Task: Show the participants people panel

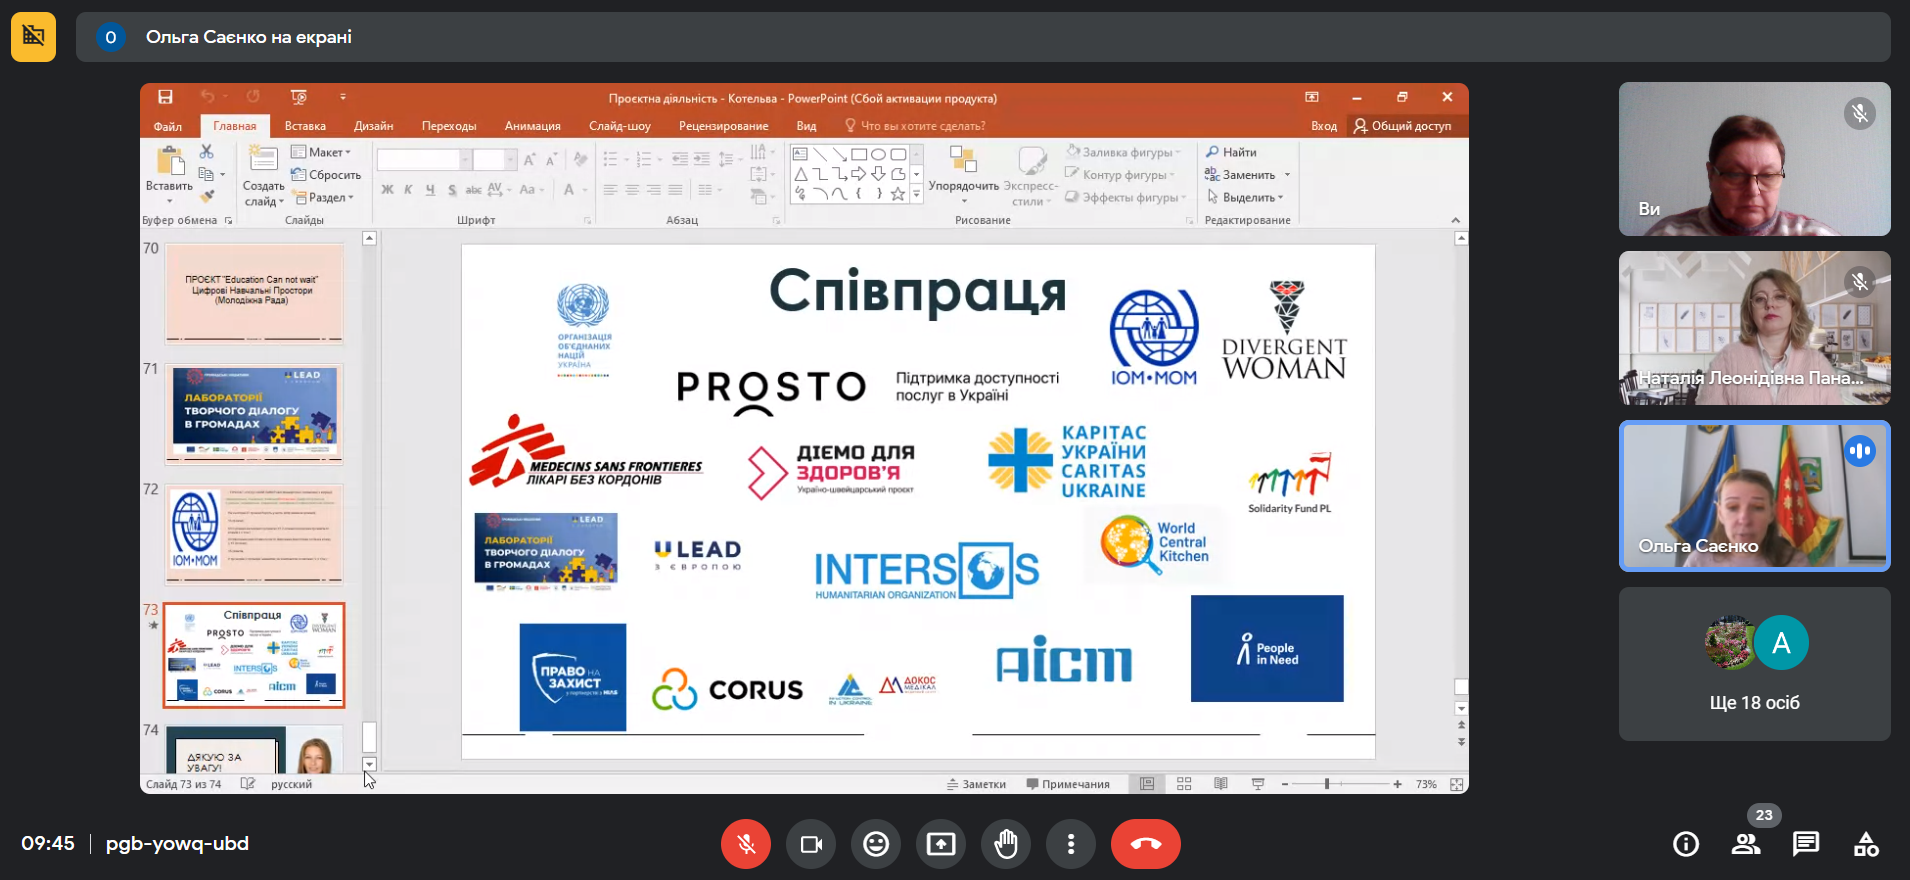Action: coord(1746,844)
